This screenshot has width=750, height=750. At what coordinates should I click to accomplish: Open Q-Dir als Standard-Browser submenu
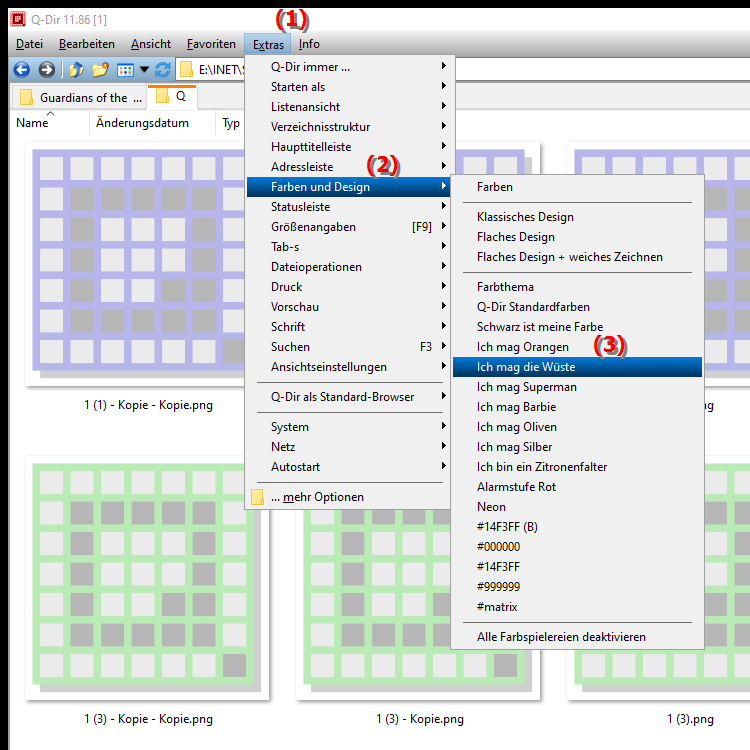(348, 397)
